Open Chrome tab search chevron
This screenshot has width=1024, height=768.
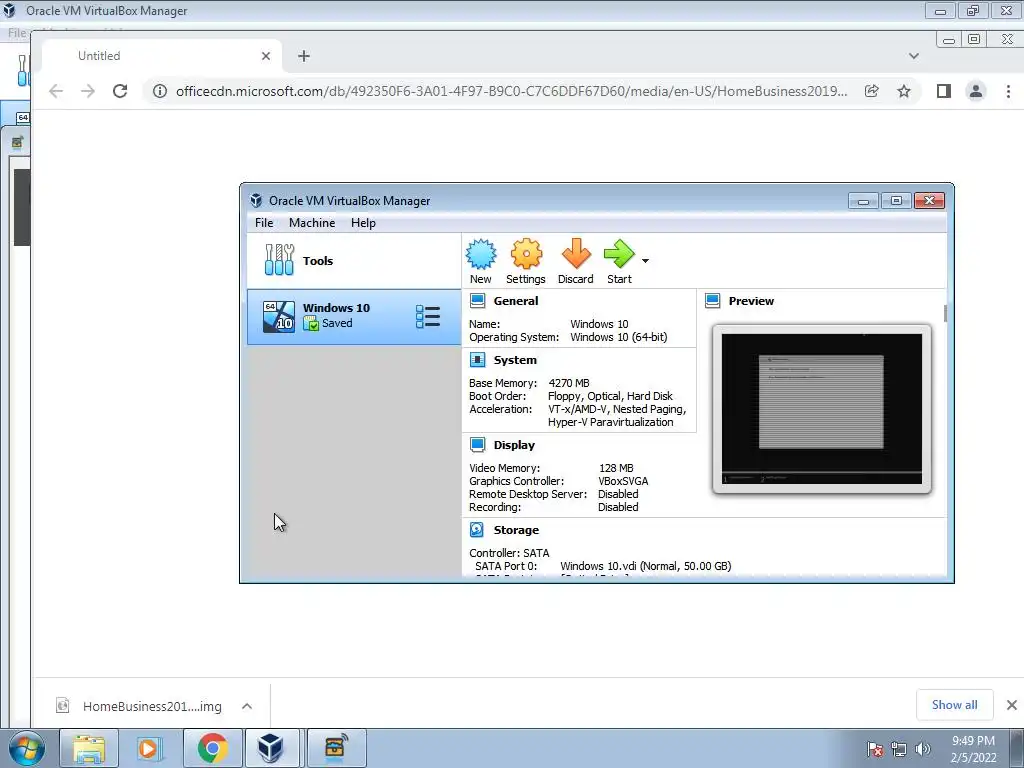point(914,56)
